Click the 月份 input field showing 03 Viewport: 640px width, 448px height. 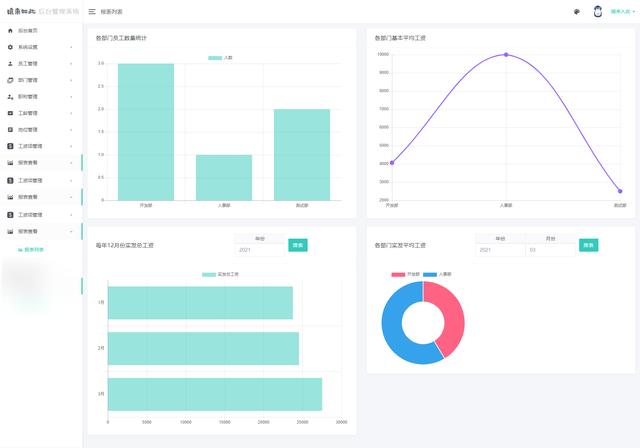click(550, 249)
